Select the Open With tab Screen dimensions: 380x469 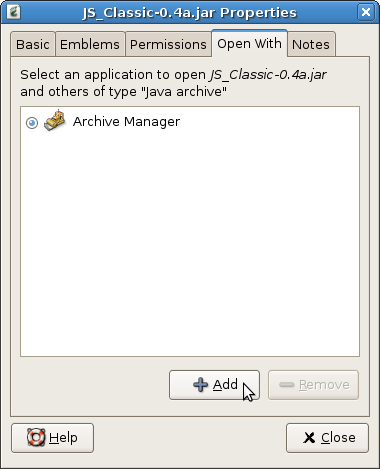(249, 43)
